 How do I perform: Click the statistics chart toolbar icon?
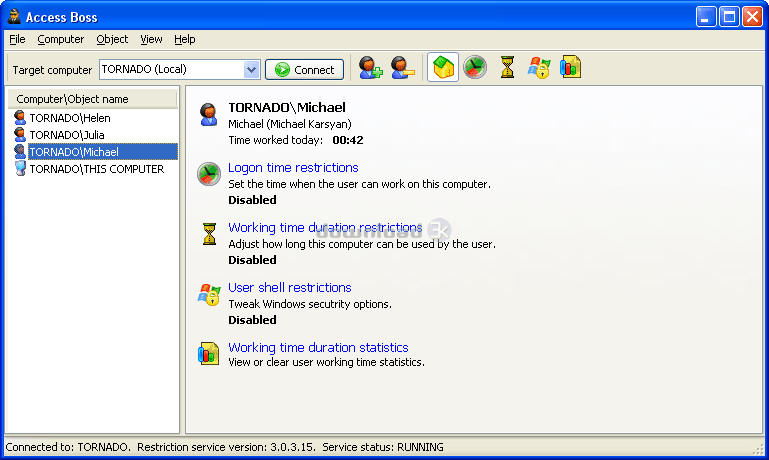coord(571,68)
